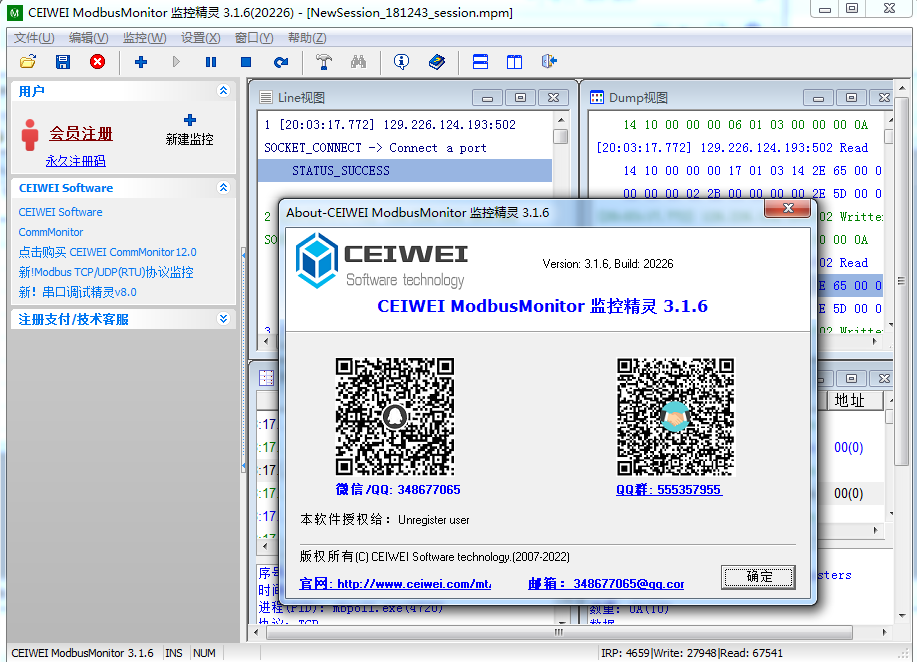
Task: Open the CommMonitor sidebar link
Action: [51, 232]
